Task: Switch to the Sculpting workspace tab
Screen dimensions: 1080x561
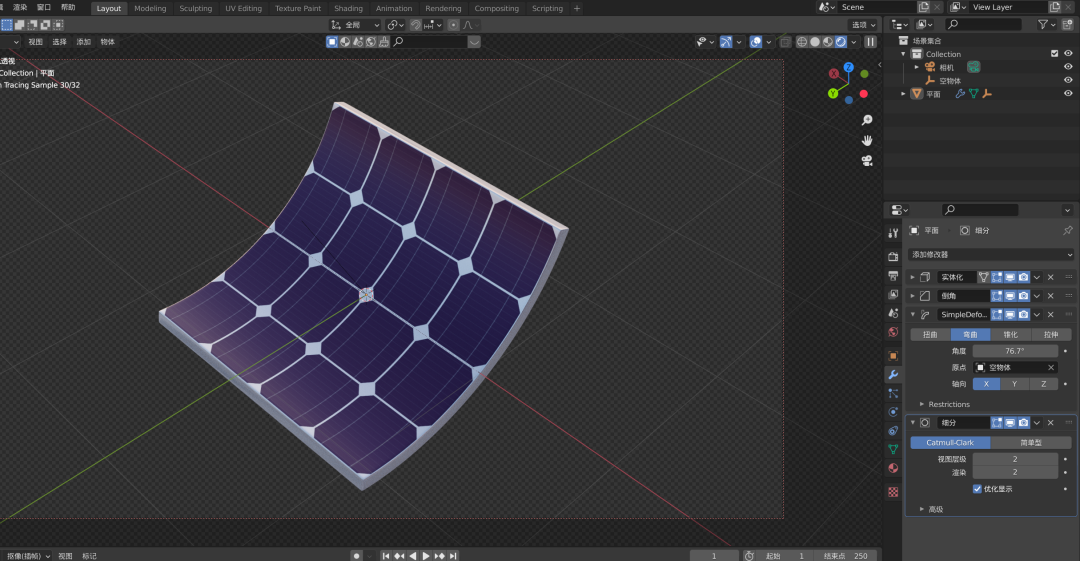Action: point(196,8)
